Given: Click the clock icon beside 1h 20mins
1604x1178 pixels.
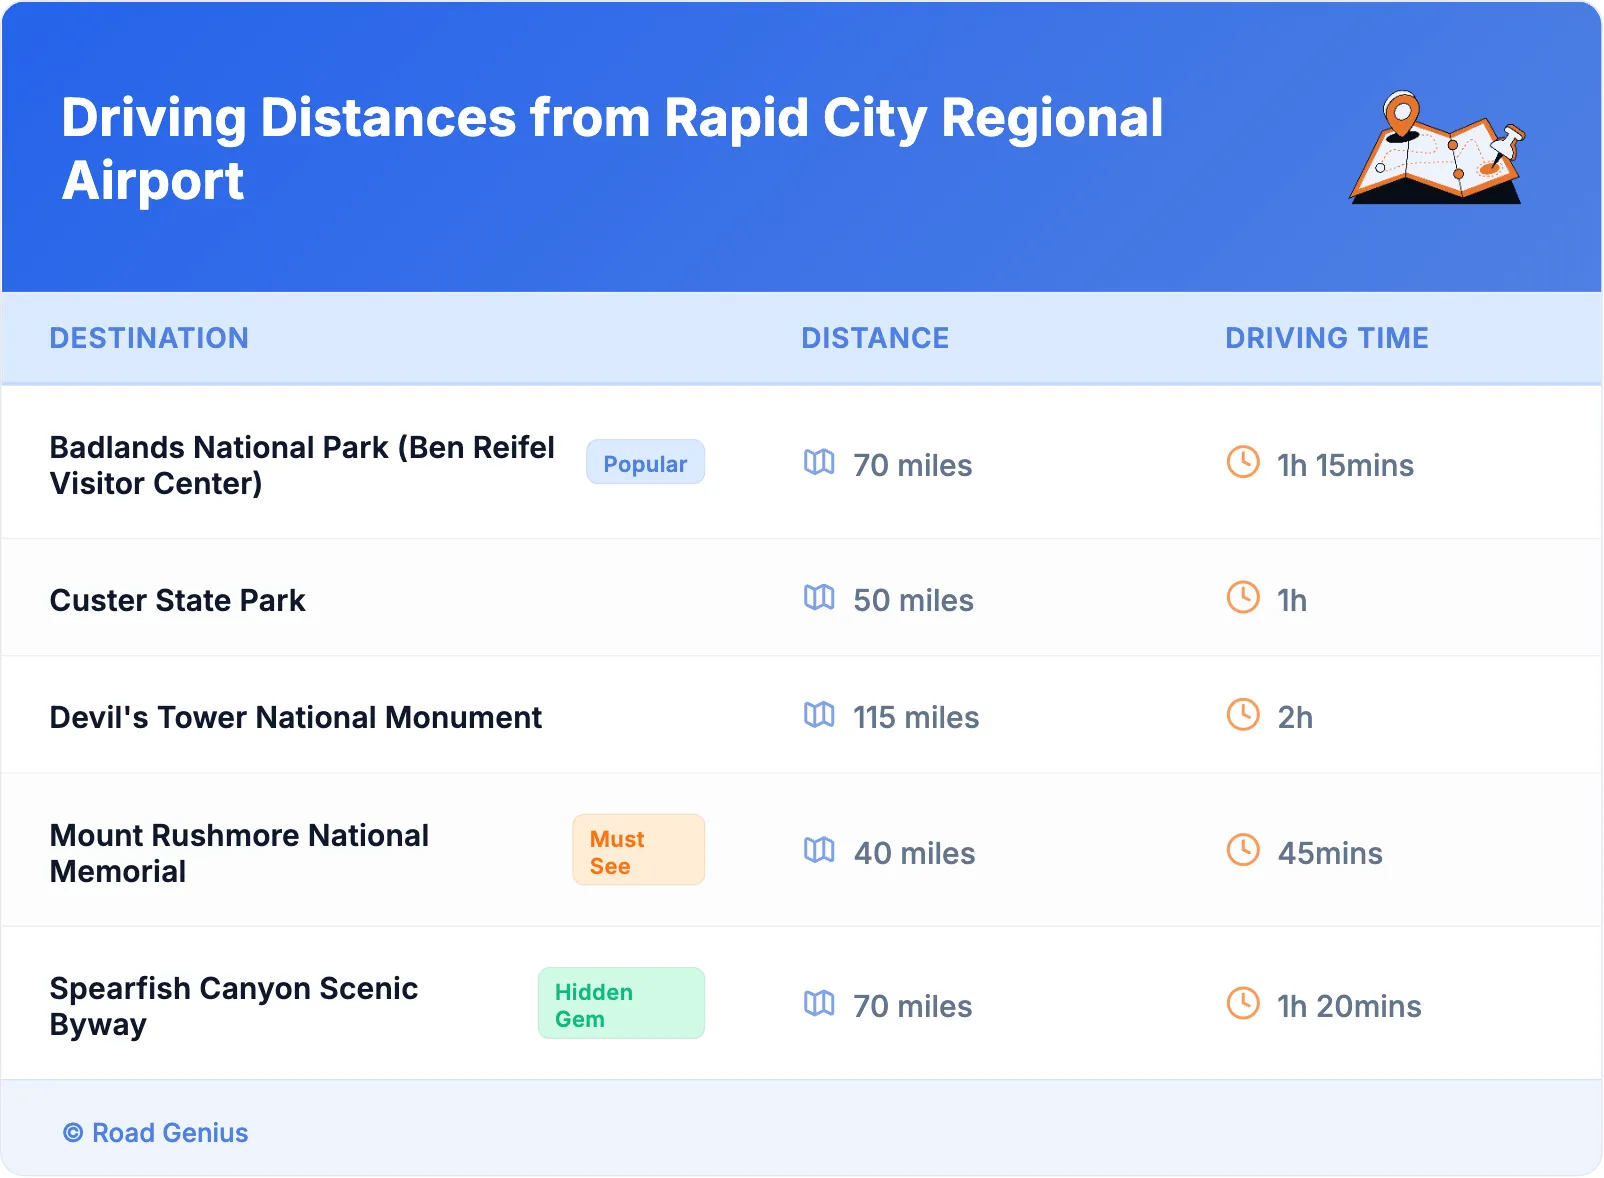Looking at the screenshot, I should pos(1243,1003).
